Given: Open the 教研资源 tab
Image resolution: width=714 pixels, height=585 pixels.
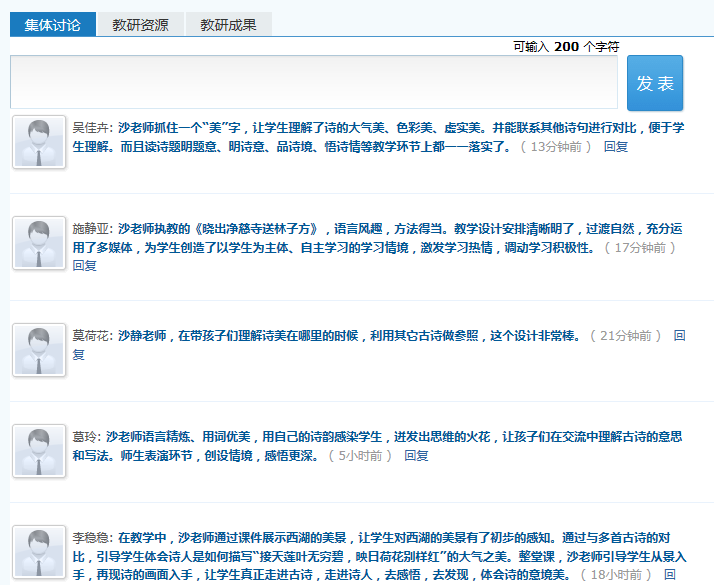Looking at the screenshot, I should click(x=140, y=25).
